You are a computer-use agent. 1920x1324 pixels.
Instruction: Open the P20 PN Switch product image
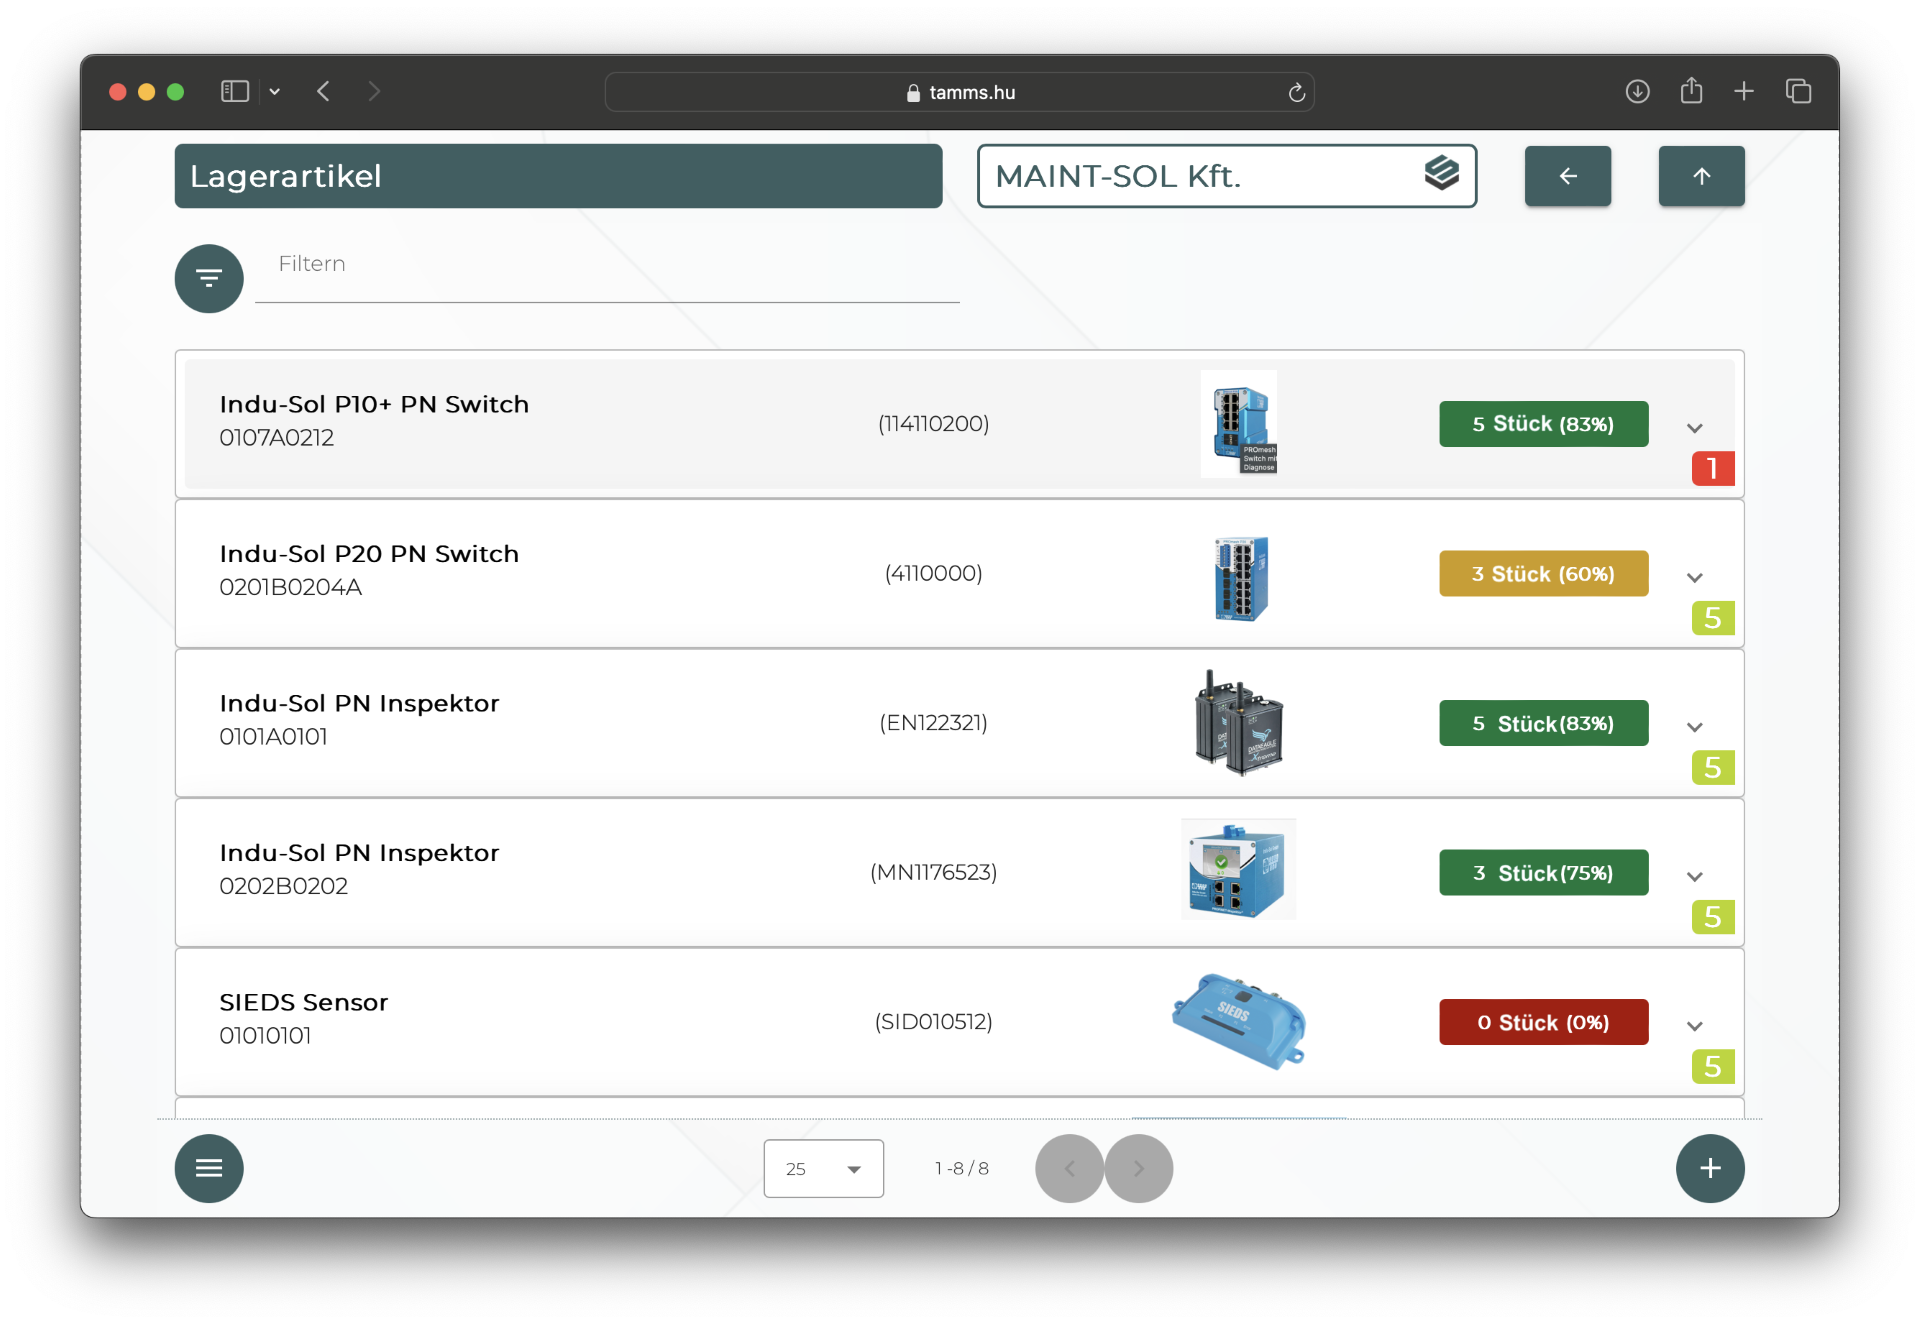point(1240,578)
